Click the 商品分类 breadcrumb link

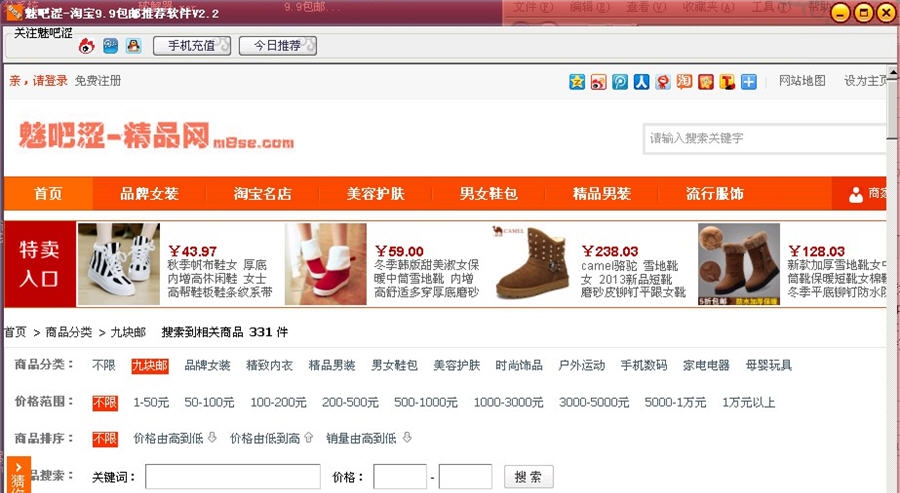(x=69, y=332)
